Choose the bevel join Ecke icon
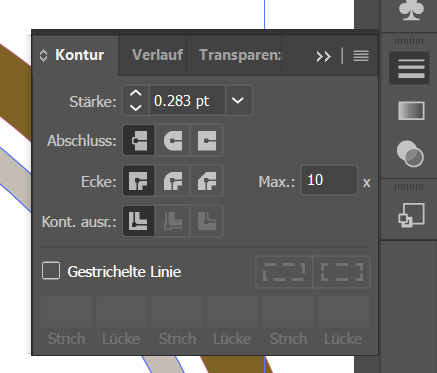437x373 pixels. tap(207, 181)
